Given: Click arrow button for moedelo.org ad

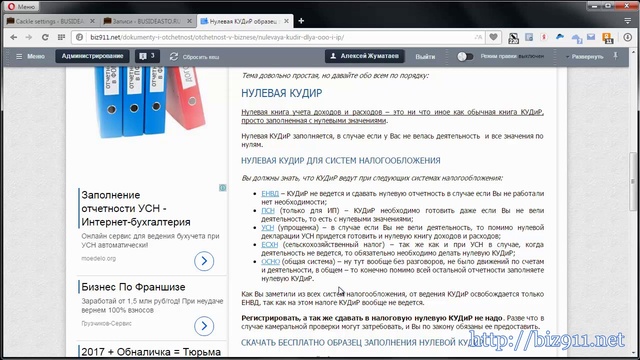Looking at the screenshot, I should [x=204, y=261].
